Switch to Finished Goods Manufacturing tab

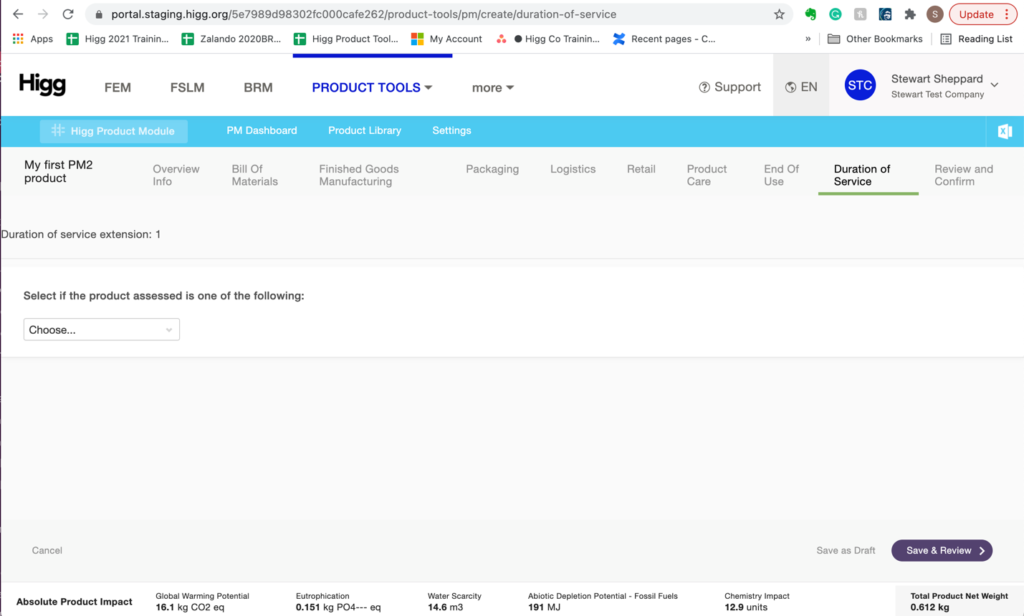click(359, 175)
